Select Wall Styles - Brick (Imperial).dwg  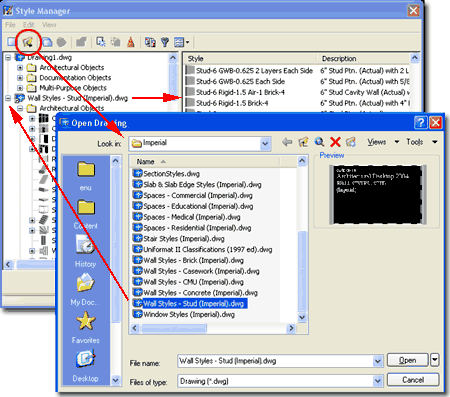click(188, 260)
